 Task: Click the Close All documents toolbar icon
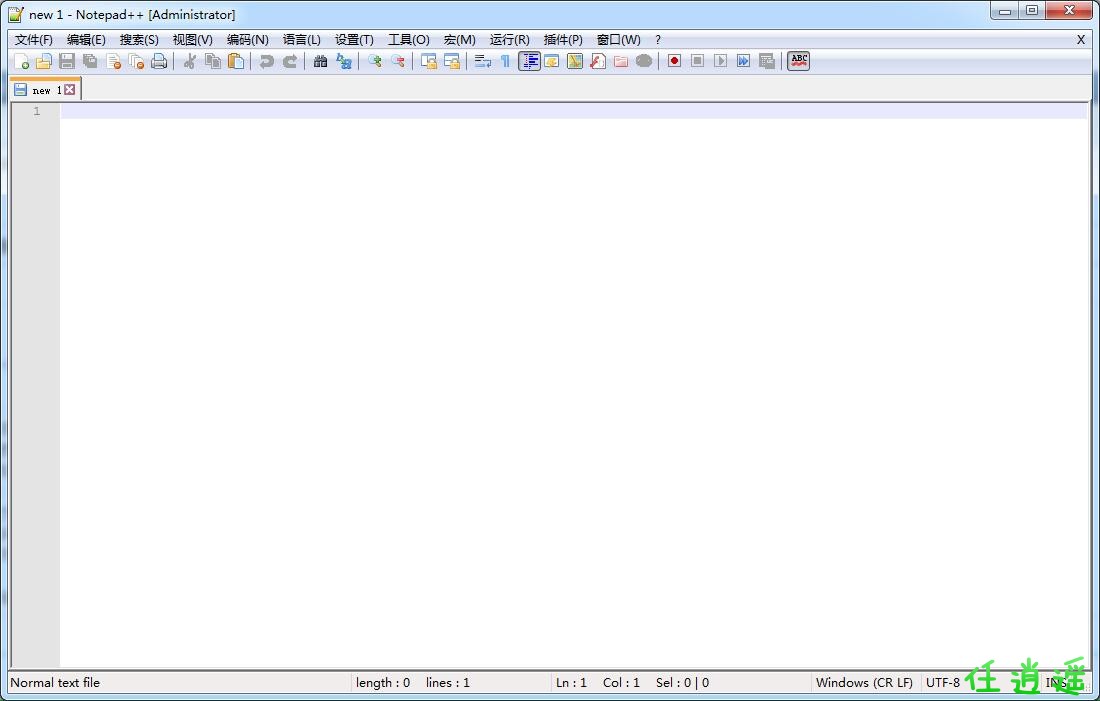137,62
